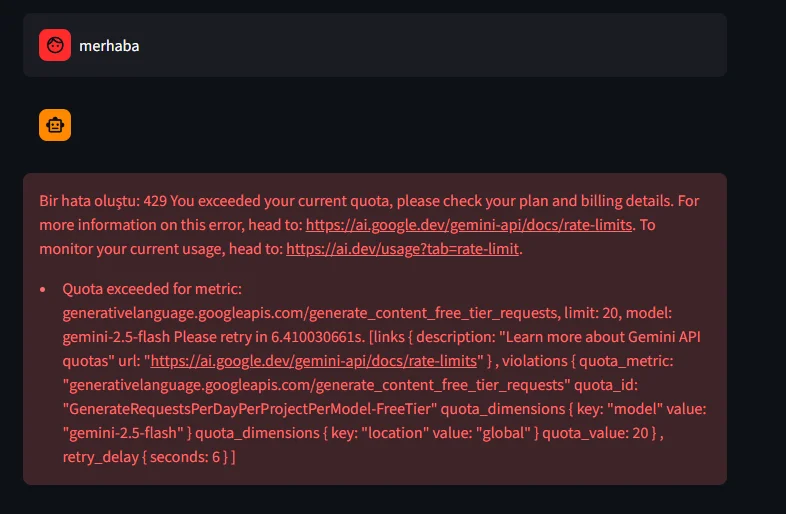
Task: Open the ai.dev usage rate-limit link
Action: pyautogui.click(x=402, y=249)
